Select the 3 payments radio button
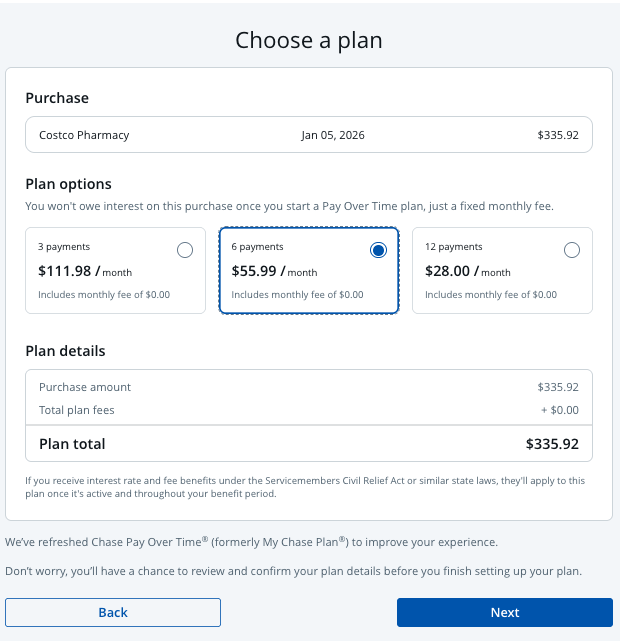Screen dimensions: 620x641 pyautogui.click(x=185, y=251)
